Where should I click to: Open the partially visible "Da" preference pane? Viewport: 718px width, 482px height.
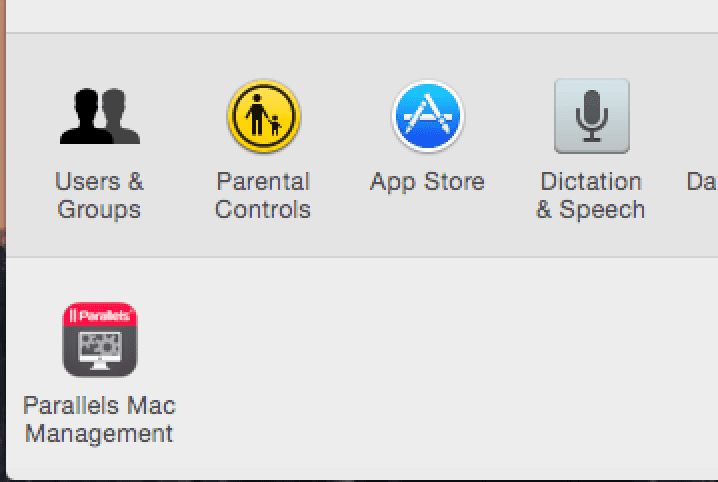point(702,181)
